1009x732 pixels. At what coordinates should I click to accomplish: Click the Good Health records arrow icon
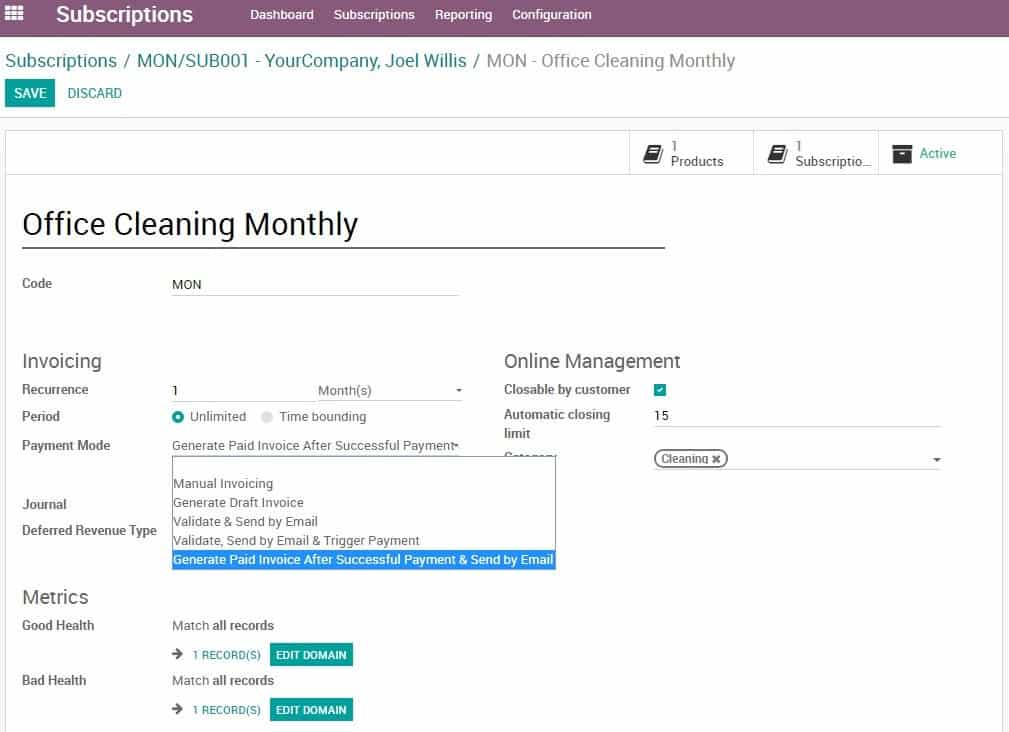[x=178, y=655]
